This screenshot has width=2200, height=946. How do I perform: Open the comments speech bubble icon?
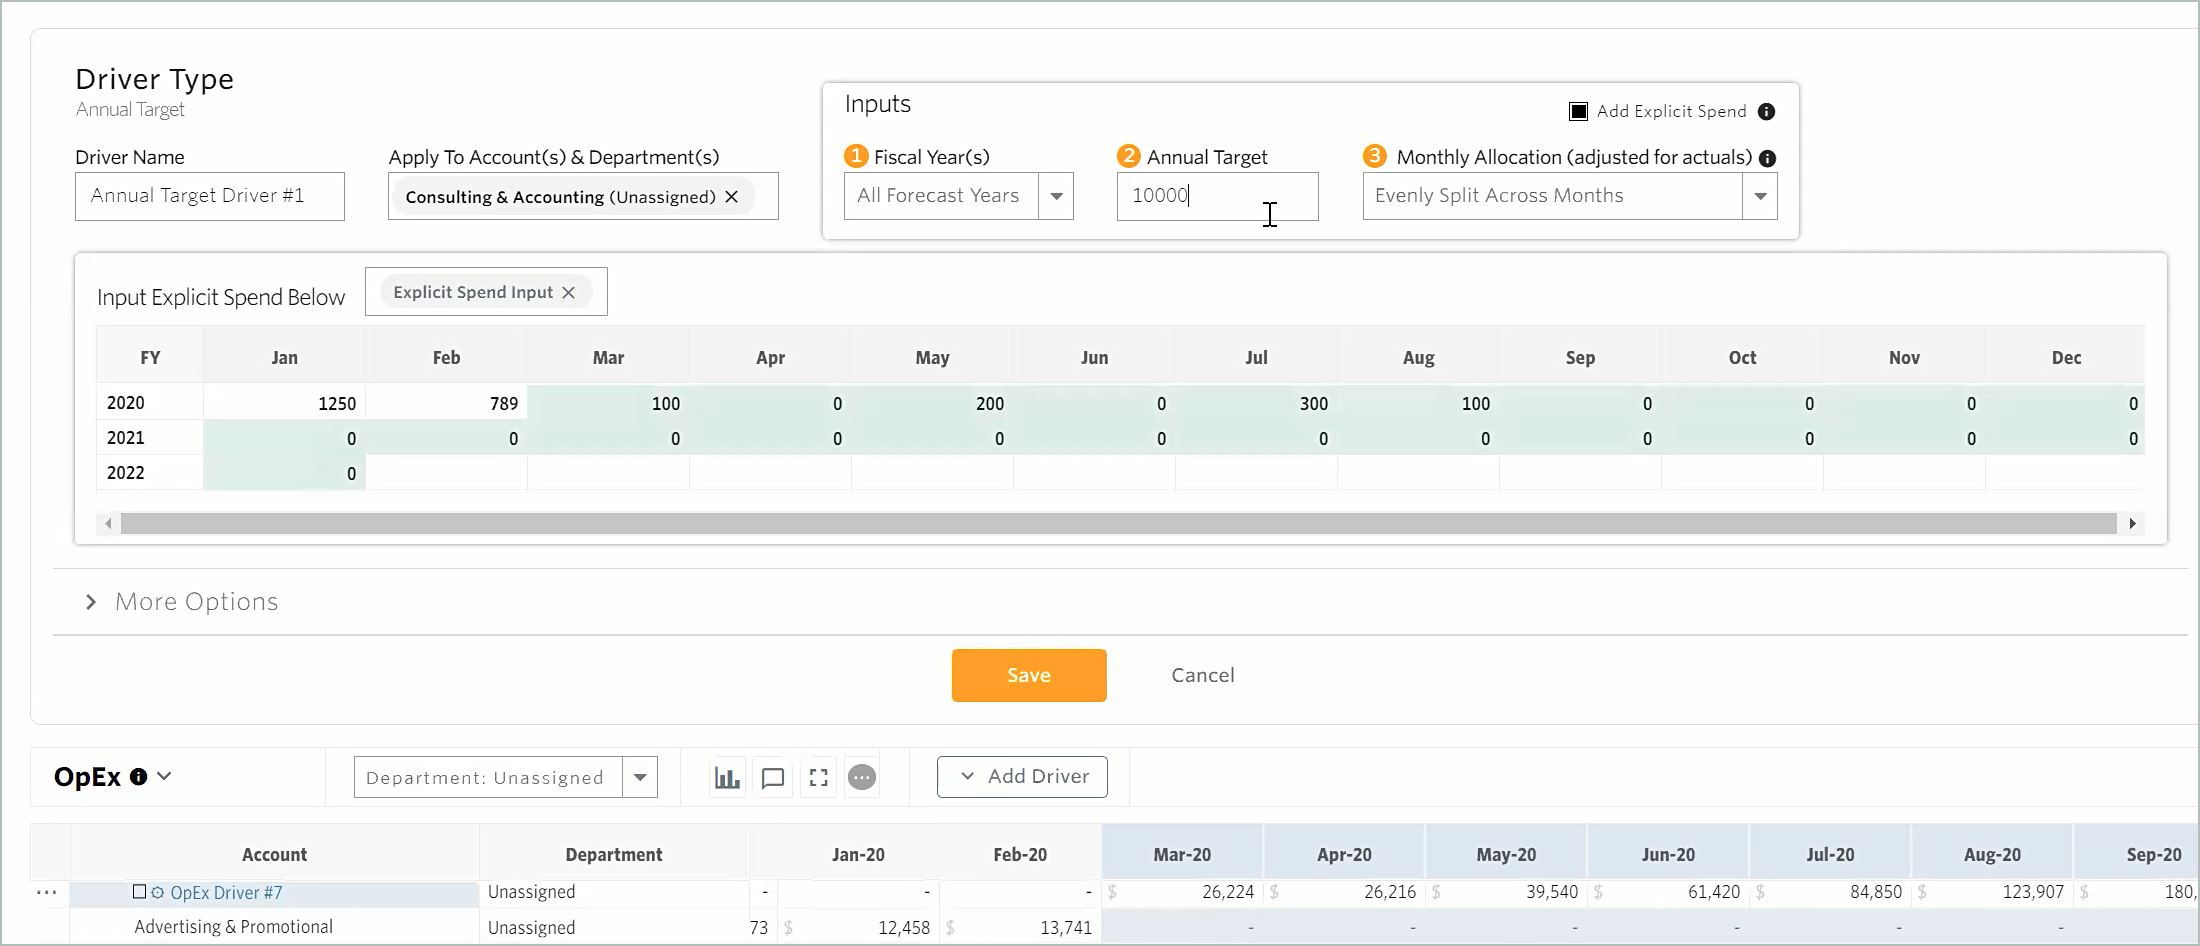click(773, 778)
